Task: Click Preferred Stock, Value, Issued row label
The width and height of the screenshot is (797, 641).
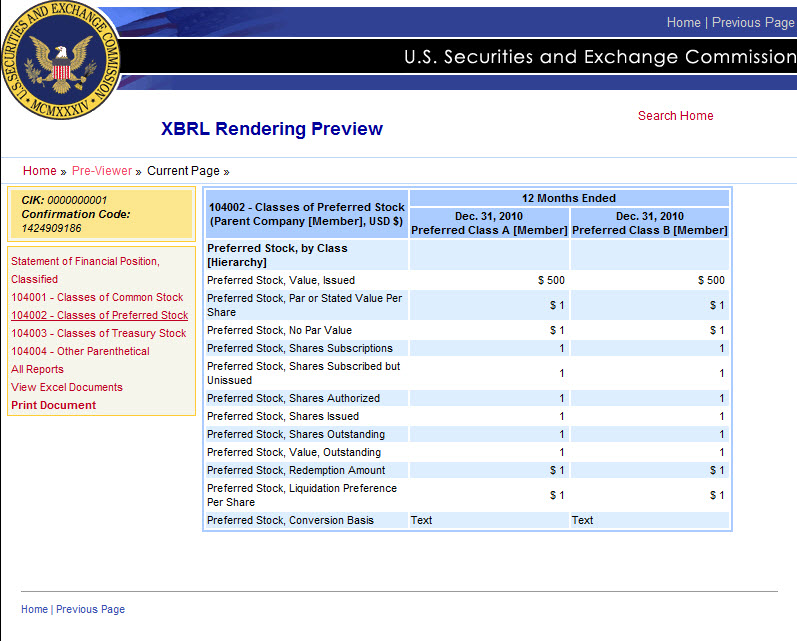Action: pos(281,281)
